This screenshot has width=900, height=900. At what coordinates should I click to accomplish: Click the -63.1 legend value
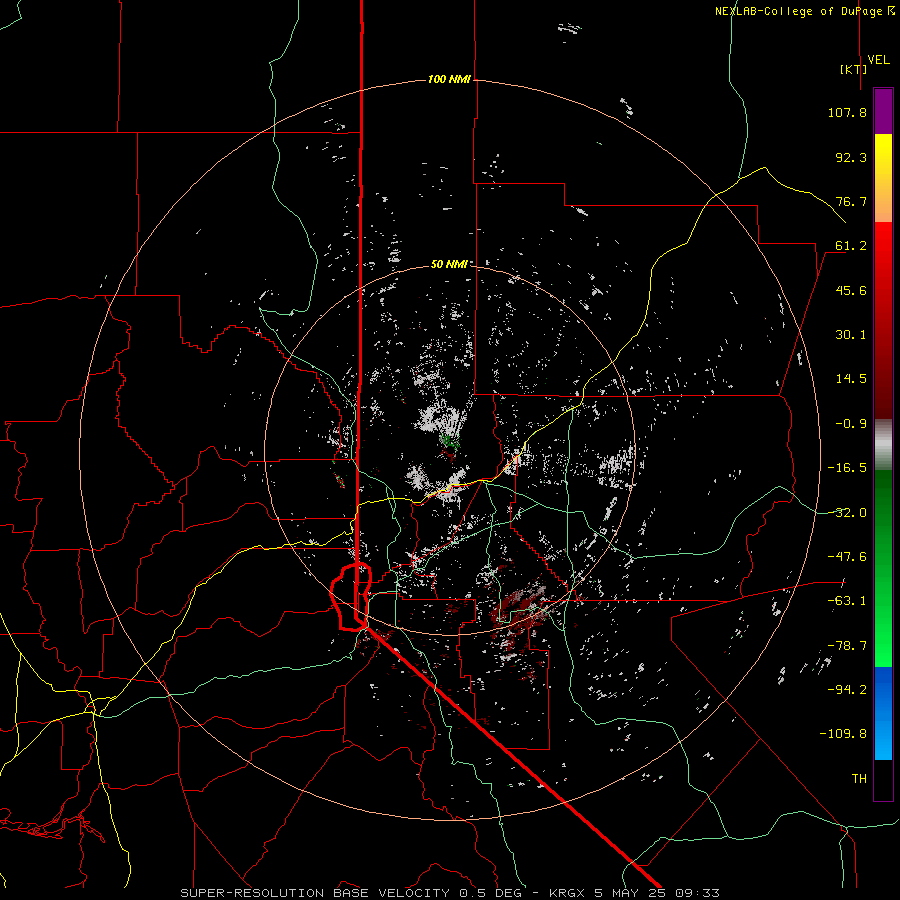pyautogui.click(x=847, y=601)
